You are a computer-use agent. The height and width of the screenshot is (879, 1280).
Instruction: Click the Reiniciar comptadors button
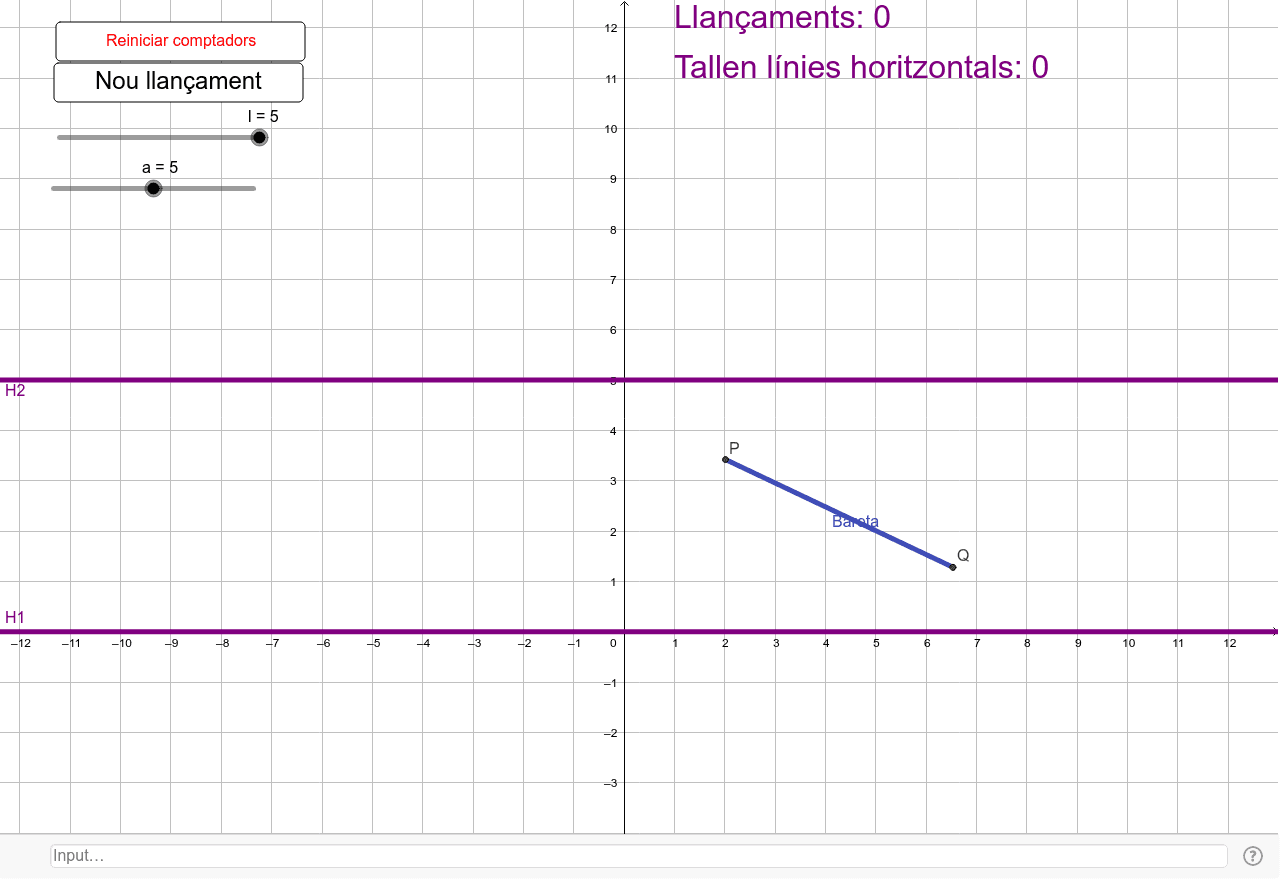[180, 41]
